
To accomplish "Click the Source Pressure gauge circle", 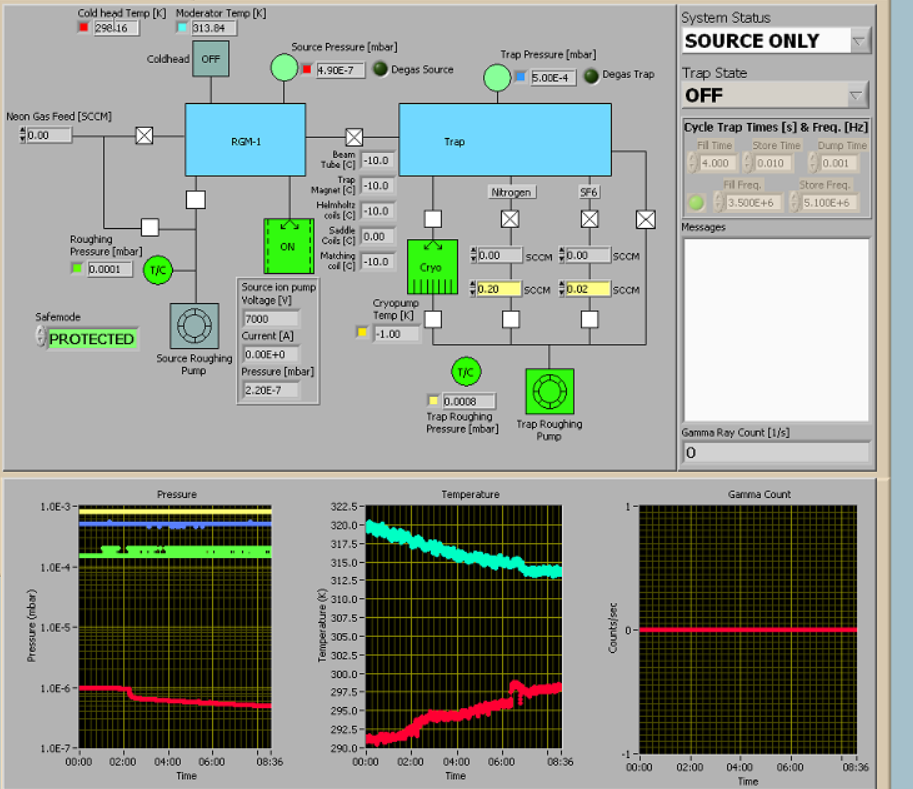I will [283, 68].
